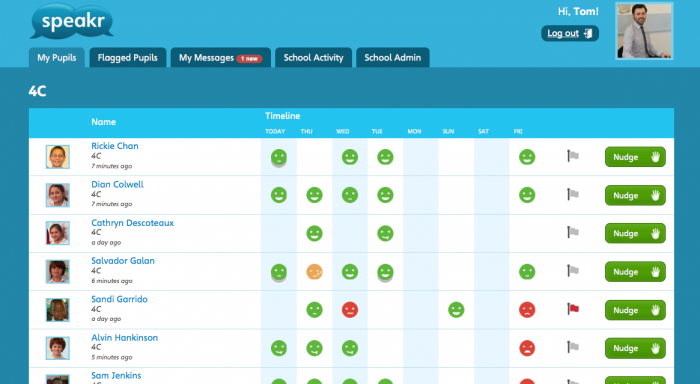Open the School Admin tab
700x384 pixels.
pos(392,58)
